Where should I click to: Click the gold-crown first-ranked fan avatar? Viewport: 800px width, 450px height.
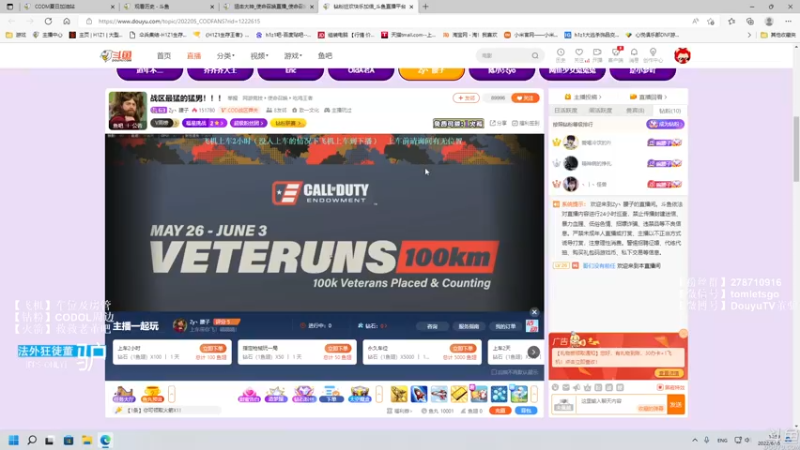570,142
